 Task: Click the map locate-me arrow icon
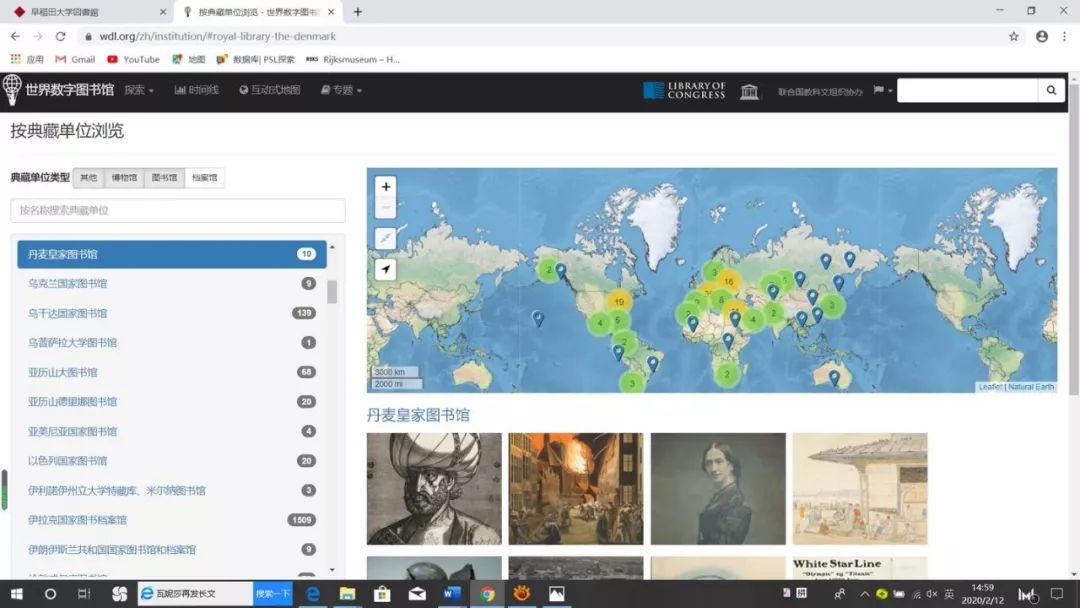pyautogui.click(x=386, y=269)
